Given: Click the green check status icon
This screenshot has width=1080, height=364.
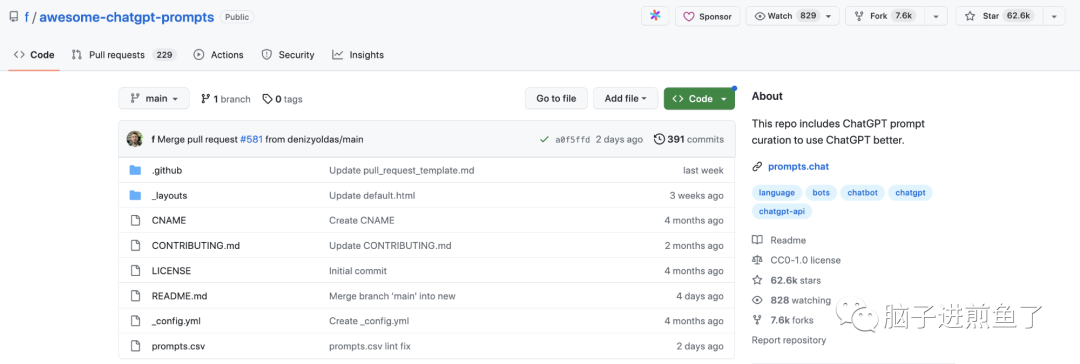Looking at the screenshot, I should pyautogui.click(x=545, y=139).
